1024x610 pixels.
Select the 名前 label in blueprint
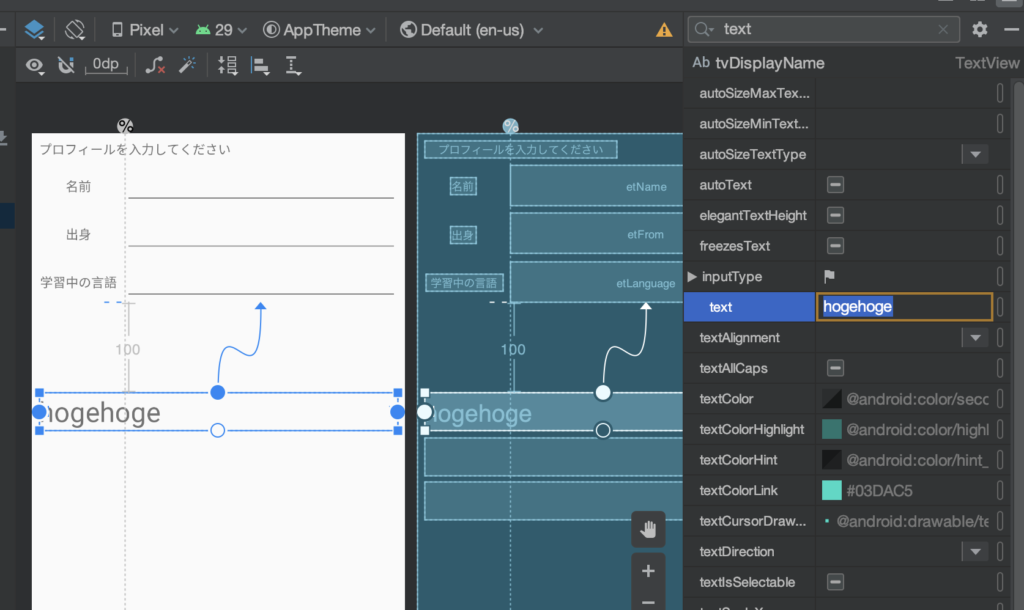pyautogui.click(x=463, y=186)
